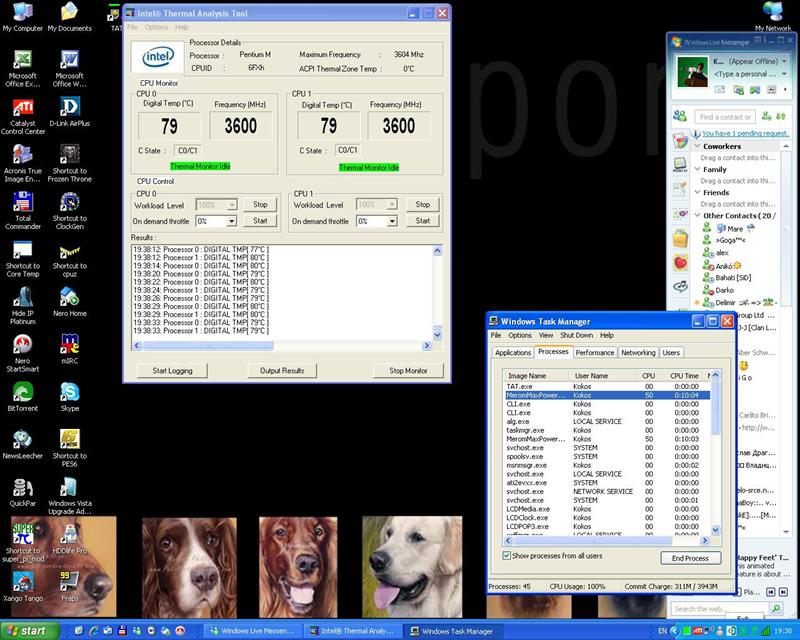Image resolution: width=800 pixels, height=640 pixels.
Task: Launch Nero StartSmart from desktop
Action: (22, 344)
